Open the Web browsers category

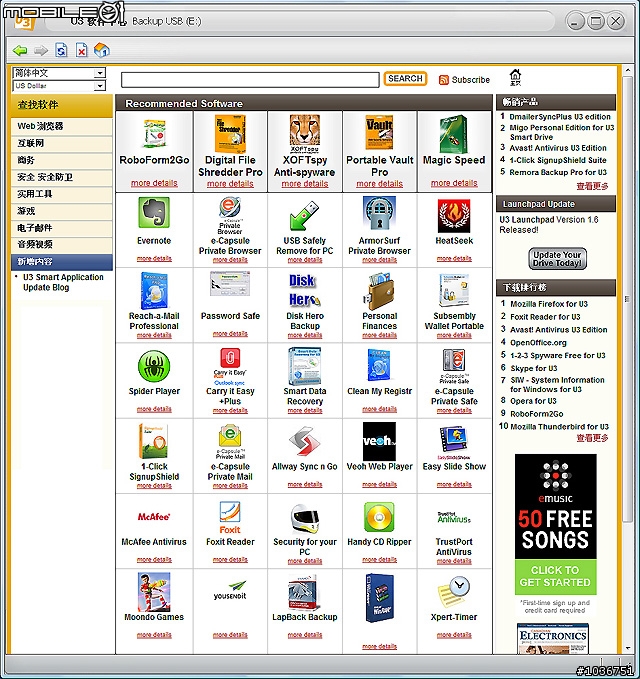(x=62, y=126)
